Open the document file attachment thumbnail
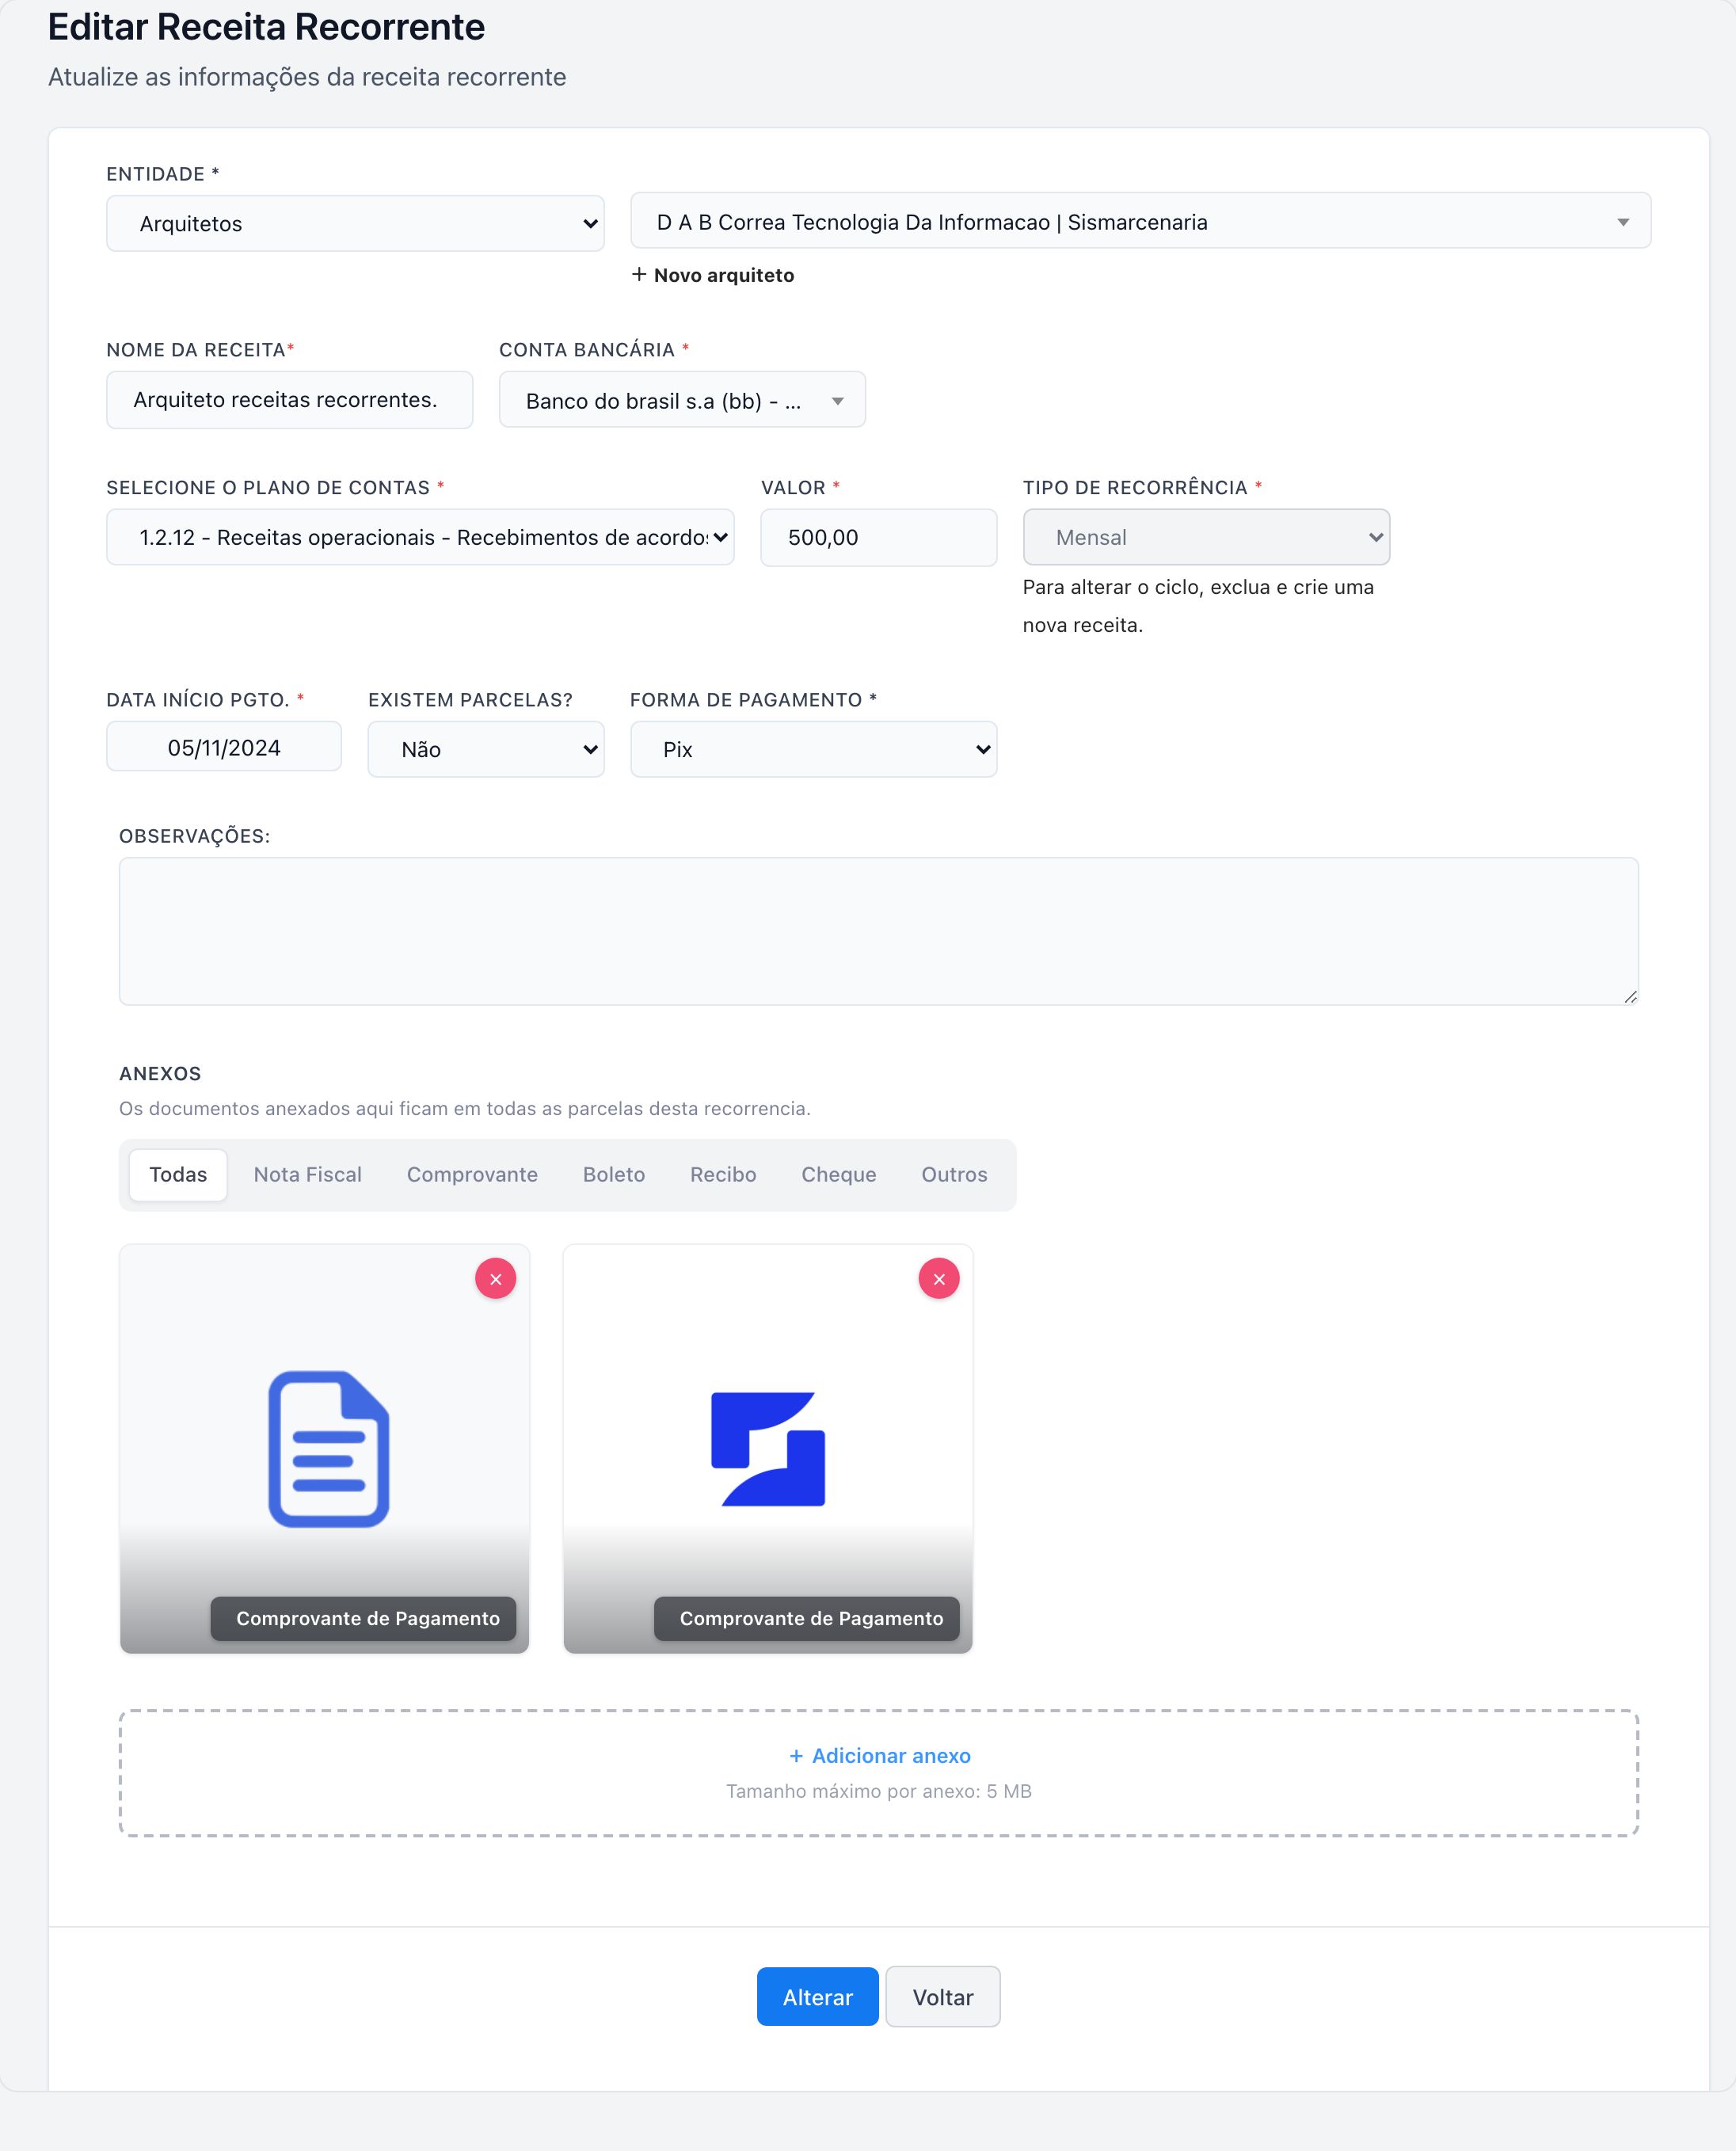 coord(325,1449)
